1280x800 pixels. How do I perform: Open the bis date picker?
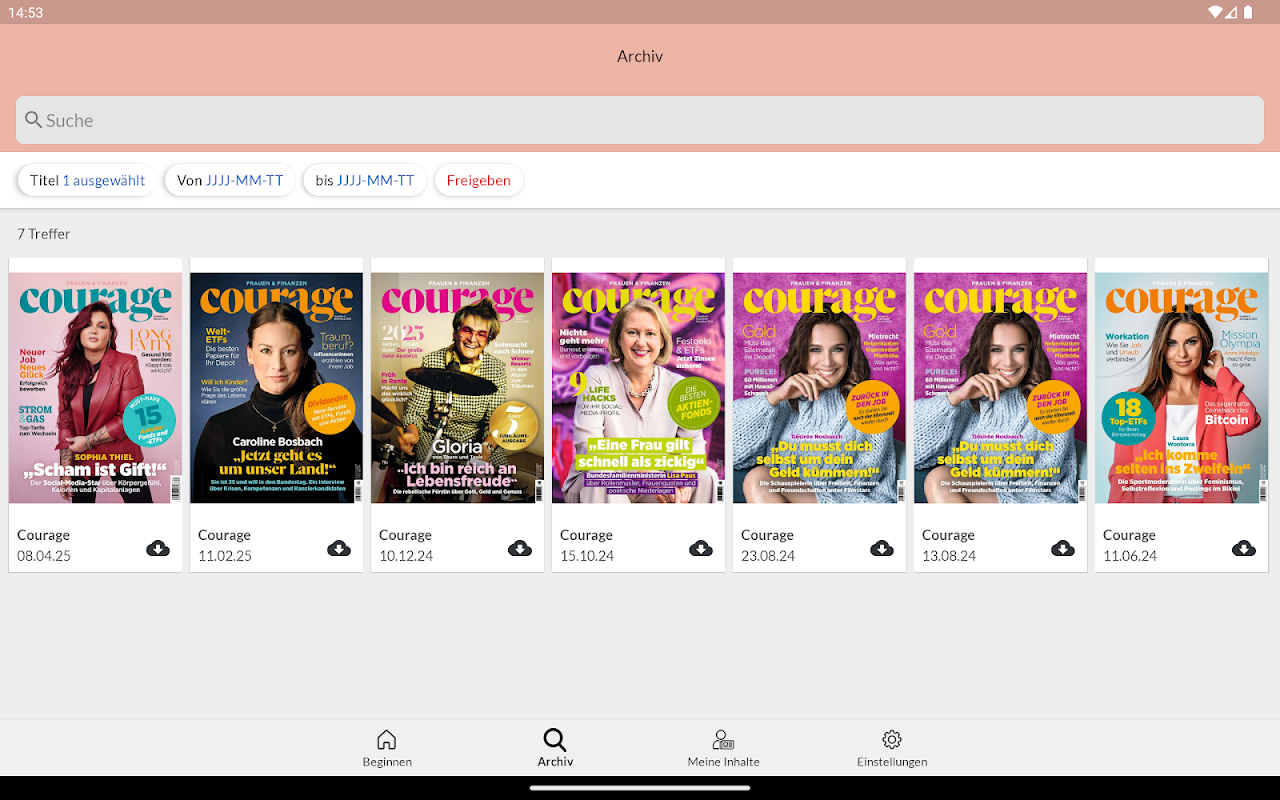(365, 180)
